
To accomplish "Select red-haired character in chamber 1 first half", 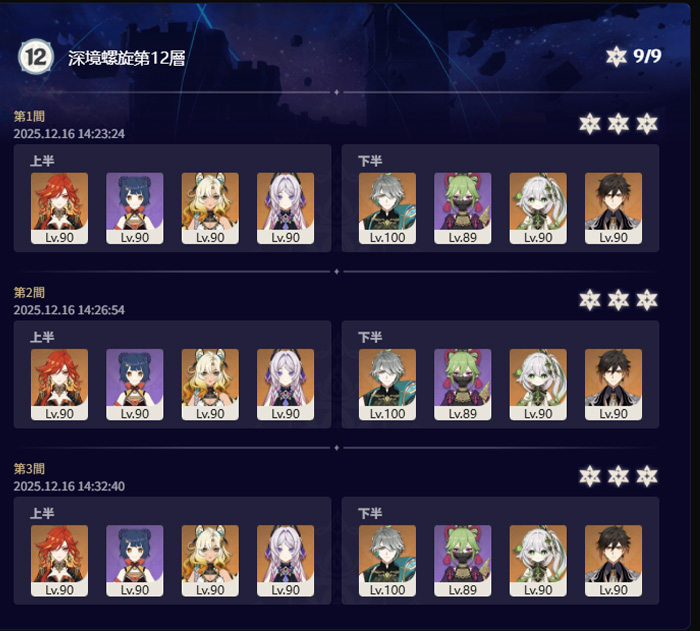I will coord(59,209).
